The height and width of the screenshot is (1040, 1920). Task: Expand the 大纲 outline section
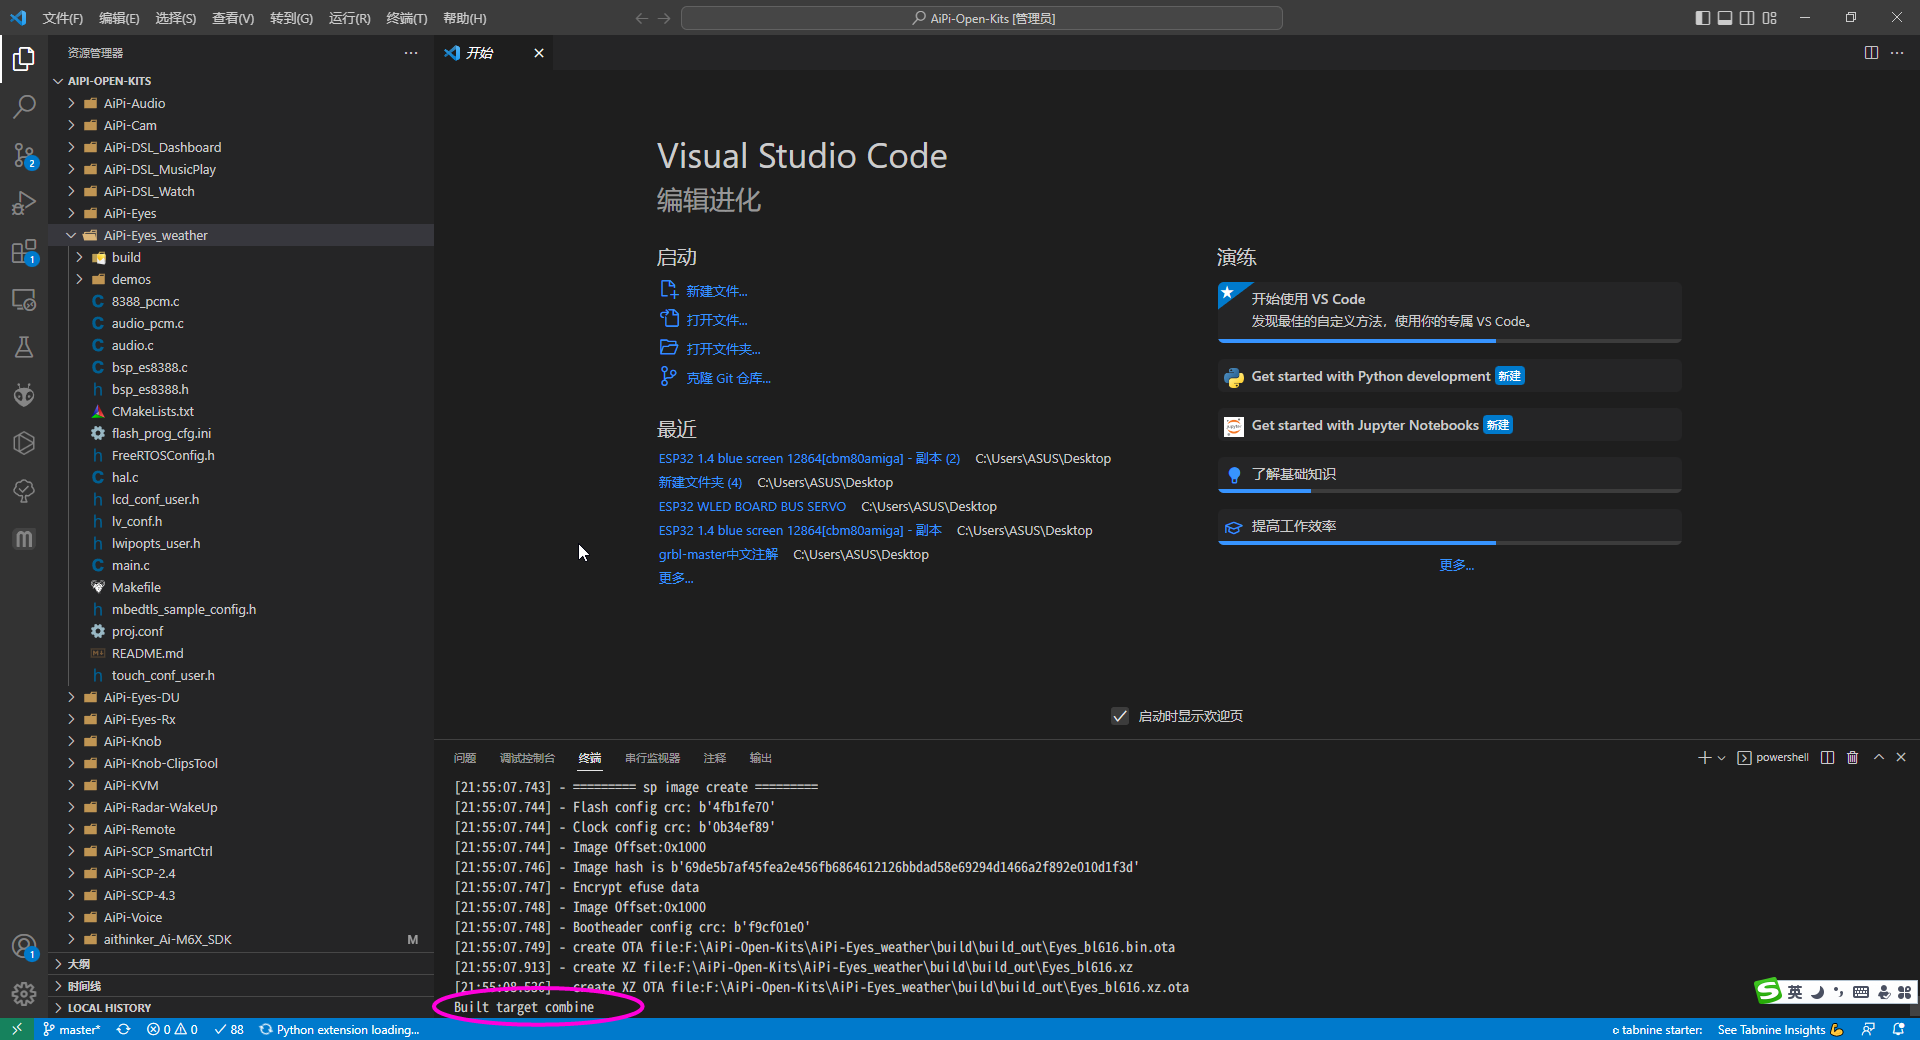point(241,964)
